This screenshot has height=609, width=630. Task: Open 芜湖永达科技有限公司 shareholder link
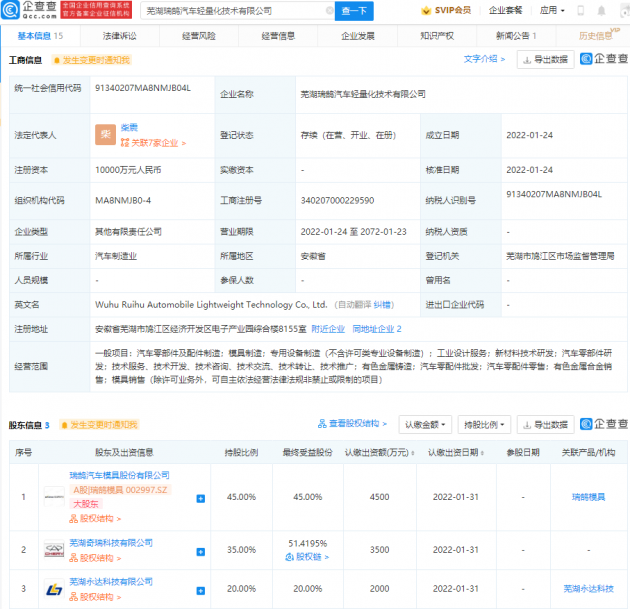pos(111,582)
